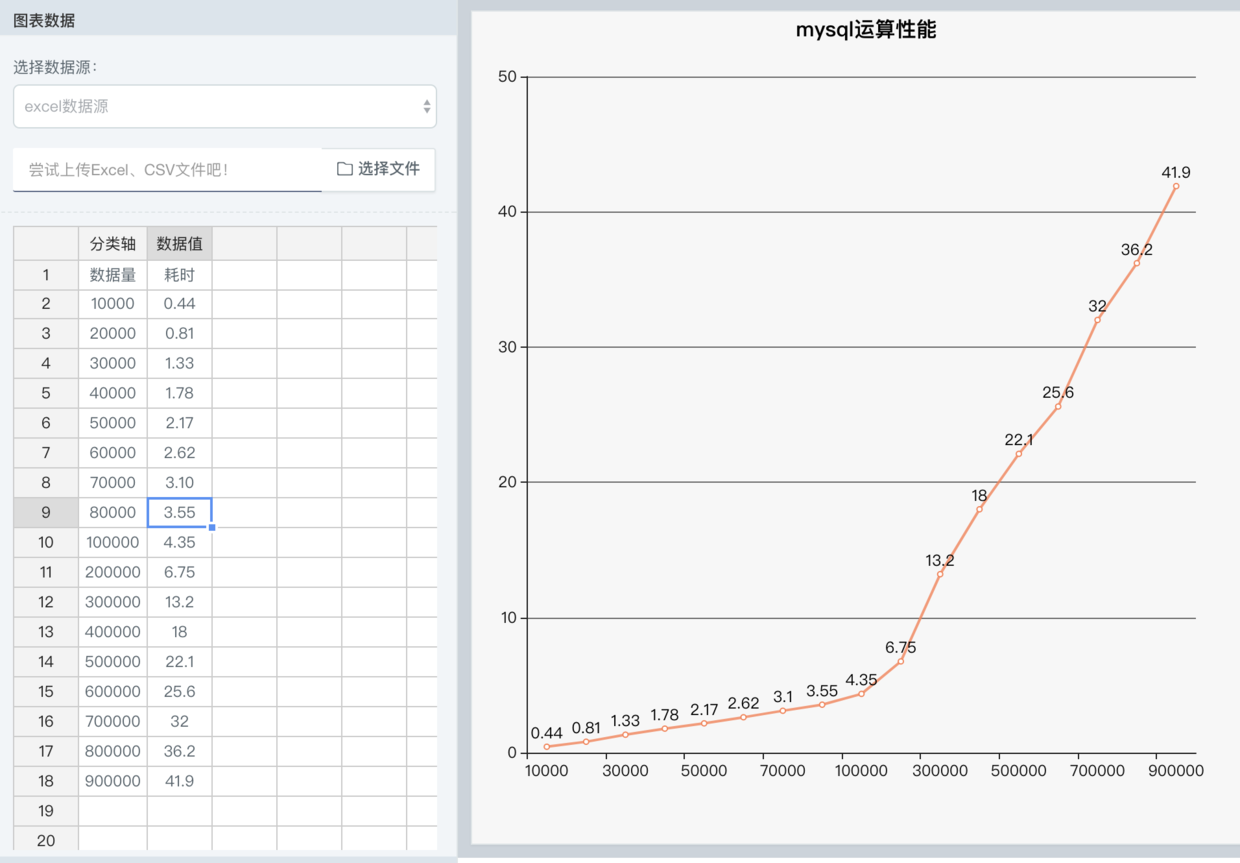Viewport: 1240px width, 863px height.
Task: Select cell with value 25.6 in the table
Action: point(179,691)
